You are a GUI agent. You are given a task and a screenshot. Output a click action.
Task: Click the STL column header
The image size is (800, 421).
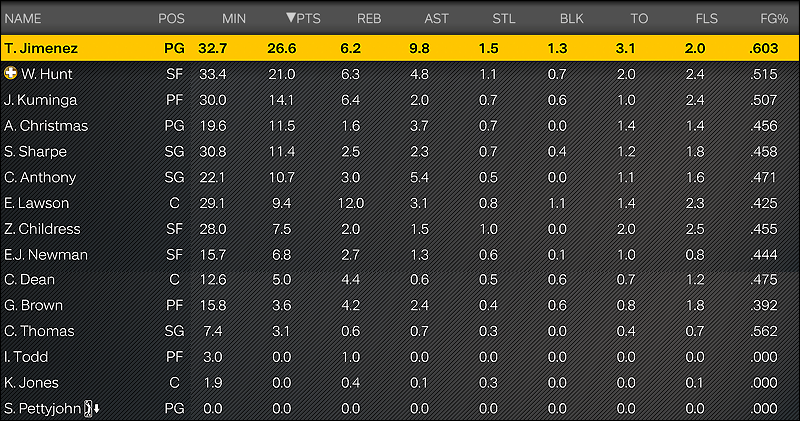click(x=504, y=19)
